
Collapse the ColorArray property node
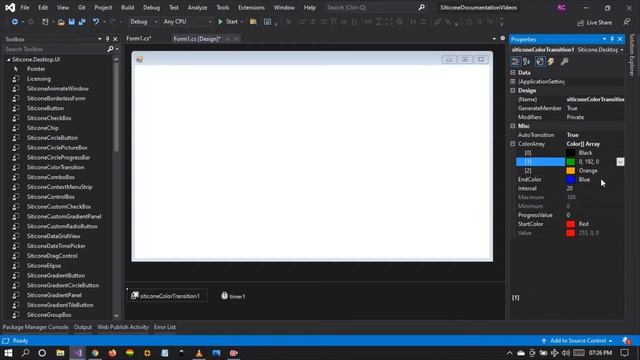pos(513,144)
